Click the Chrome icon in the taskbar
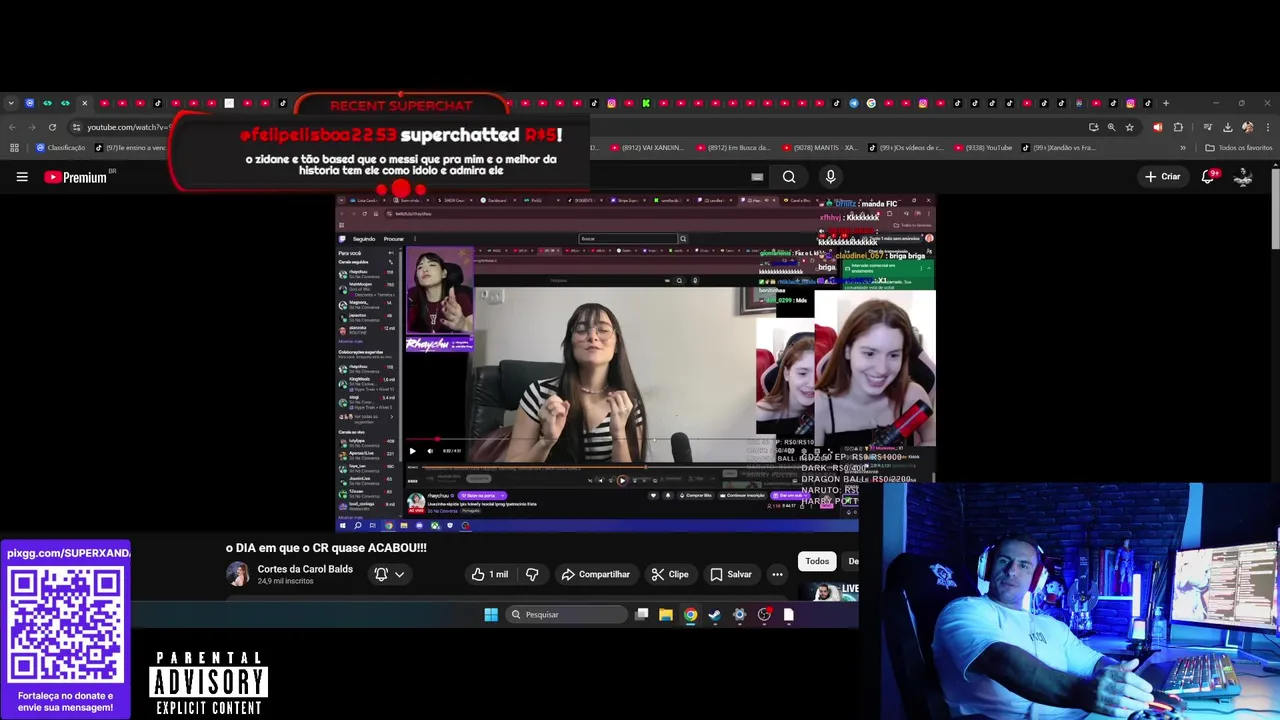Viewport: 1280px width, 720px height. click(690, 615)
